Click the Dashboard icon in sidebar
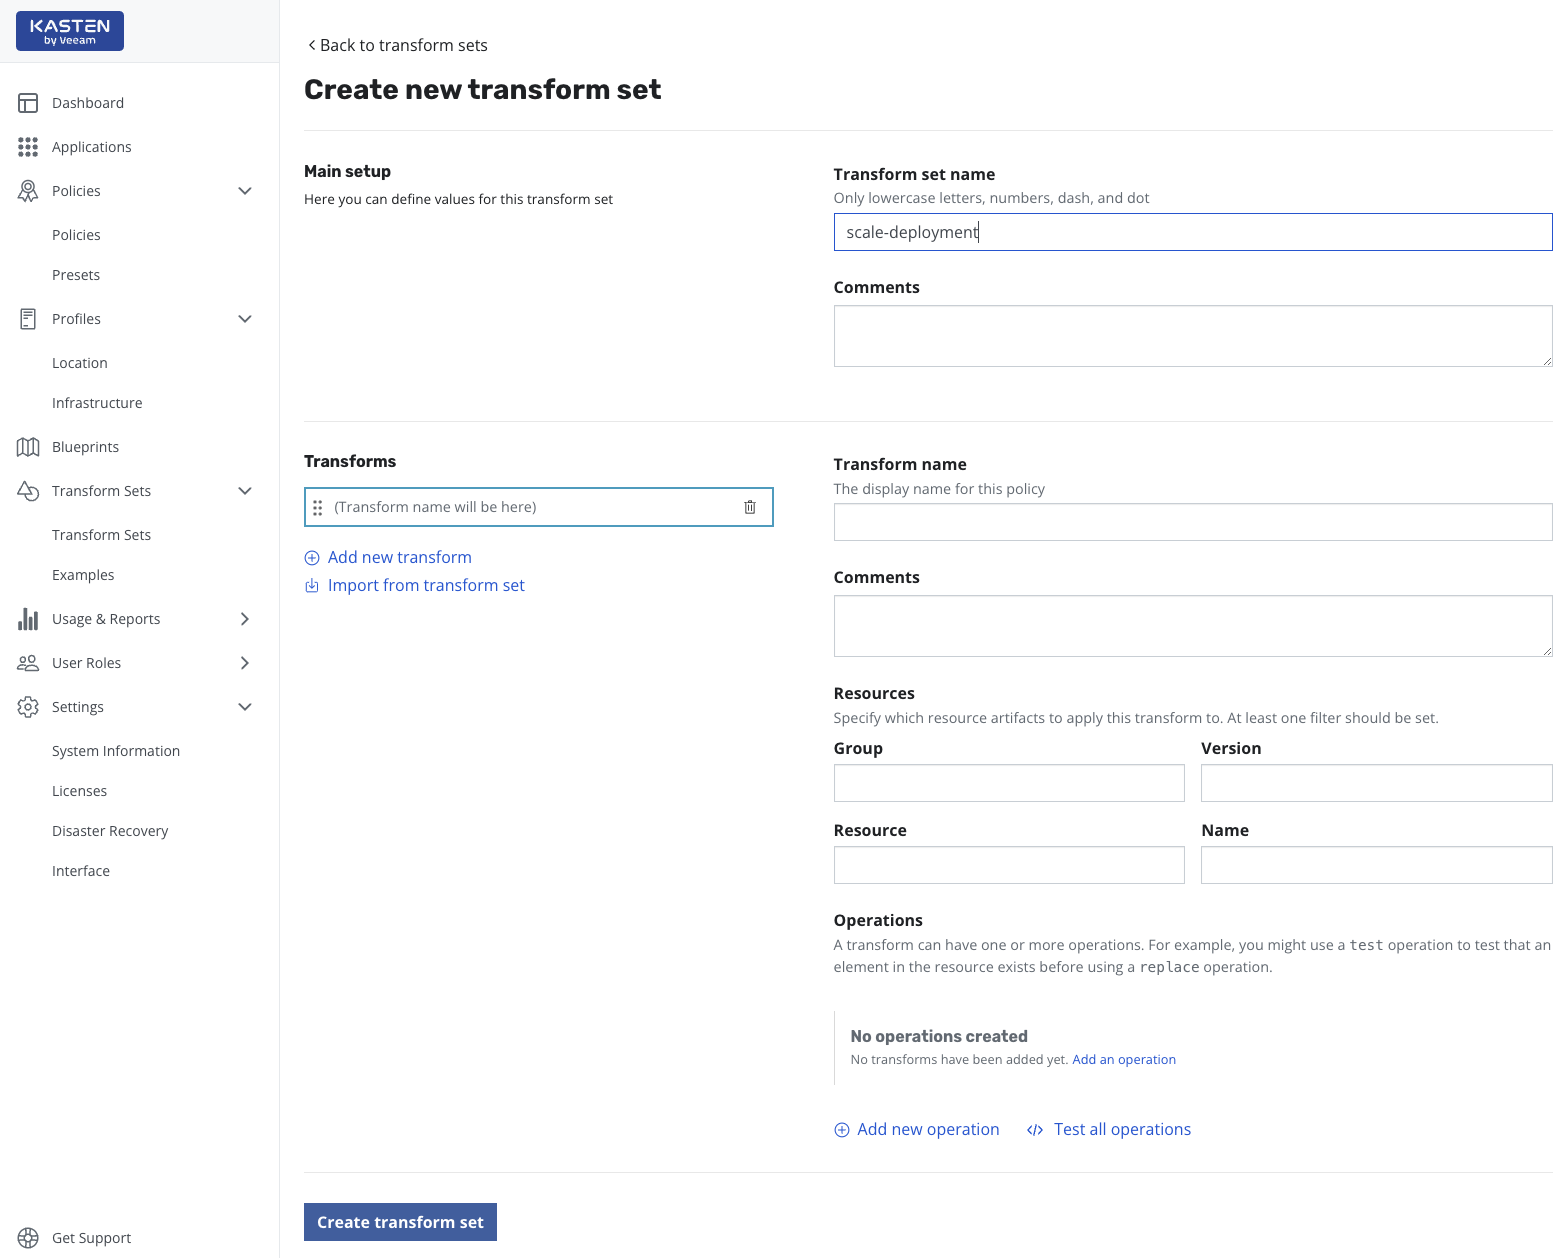1563x1258 pixels. coord(28,103)
